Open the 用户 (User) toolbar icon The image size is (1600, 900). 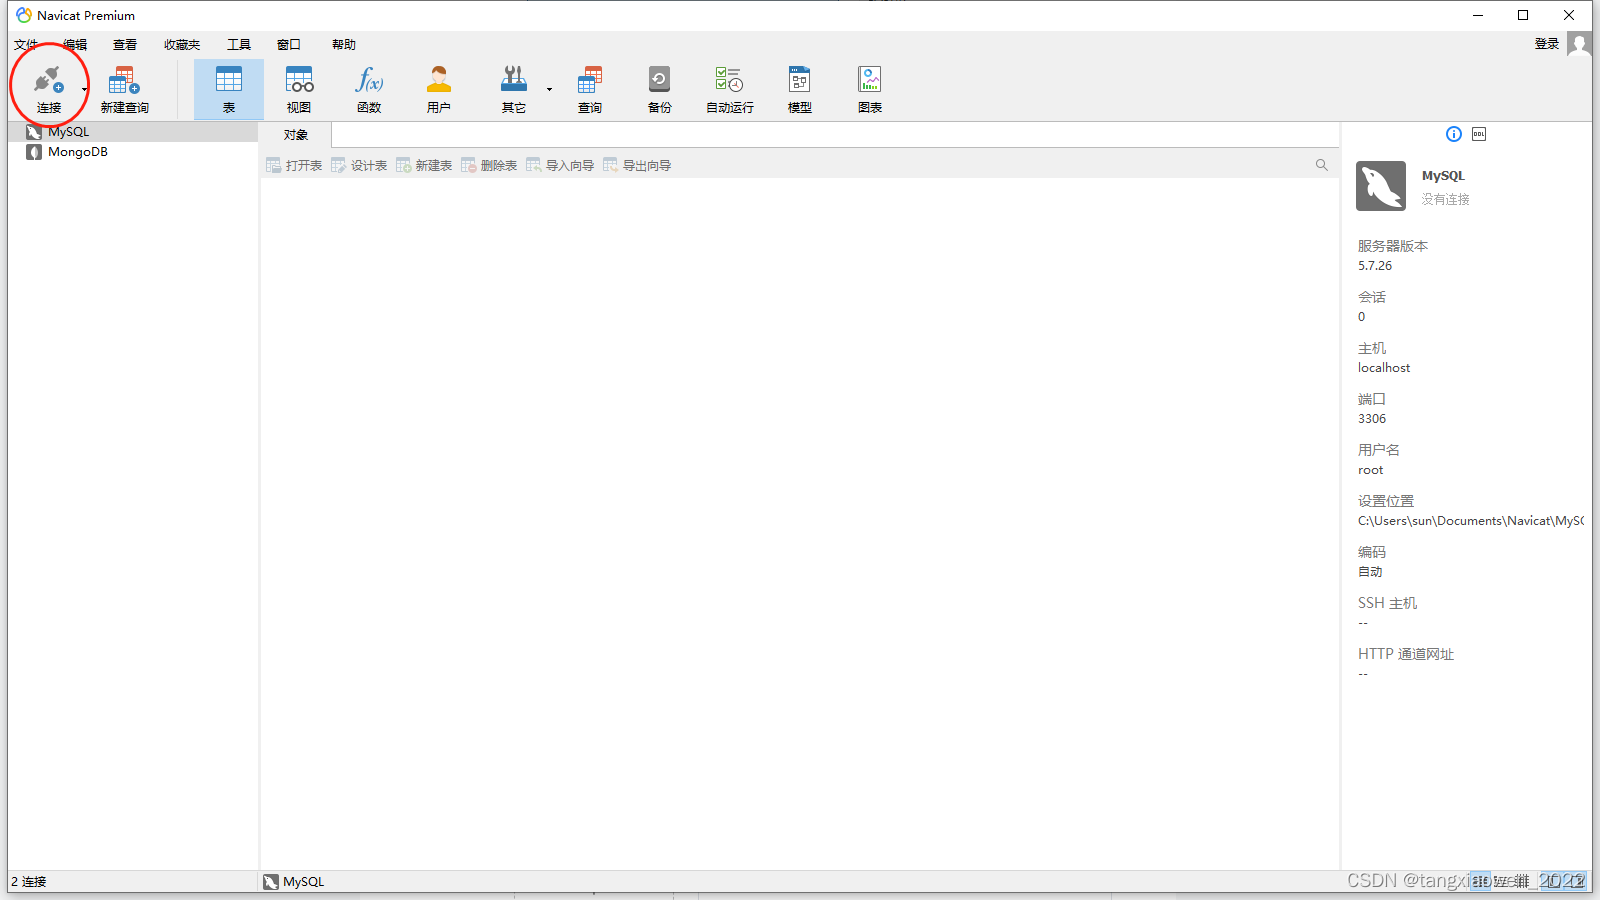439,89
